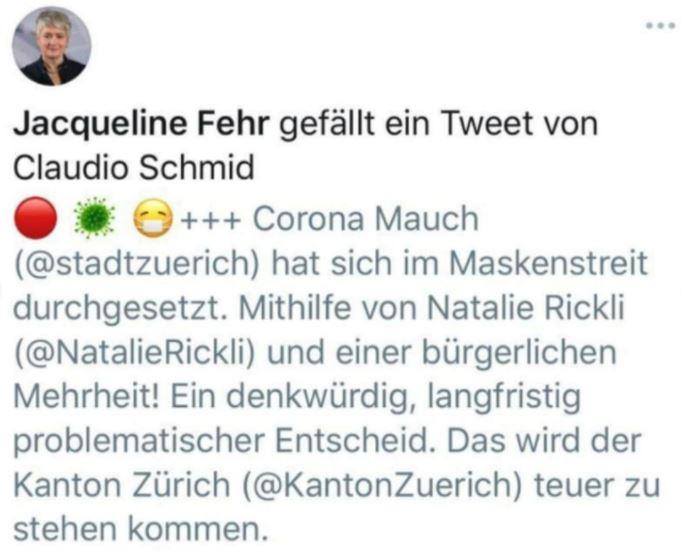
Task: Click Jacqueline Fehr's profile picture
Action: tap(51, 46)
